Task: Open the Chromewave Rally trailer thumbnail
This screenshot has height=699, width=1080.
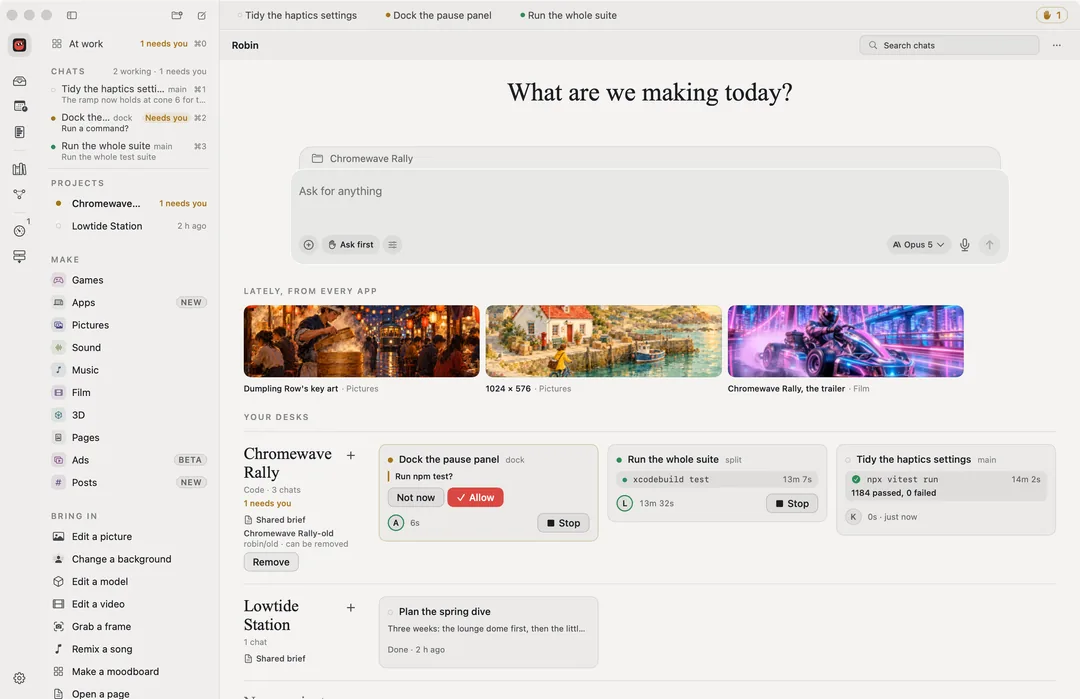Action: click(x=846, y=341)
